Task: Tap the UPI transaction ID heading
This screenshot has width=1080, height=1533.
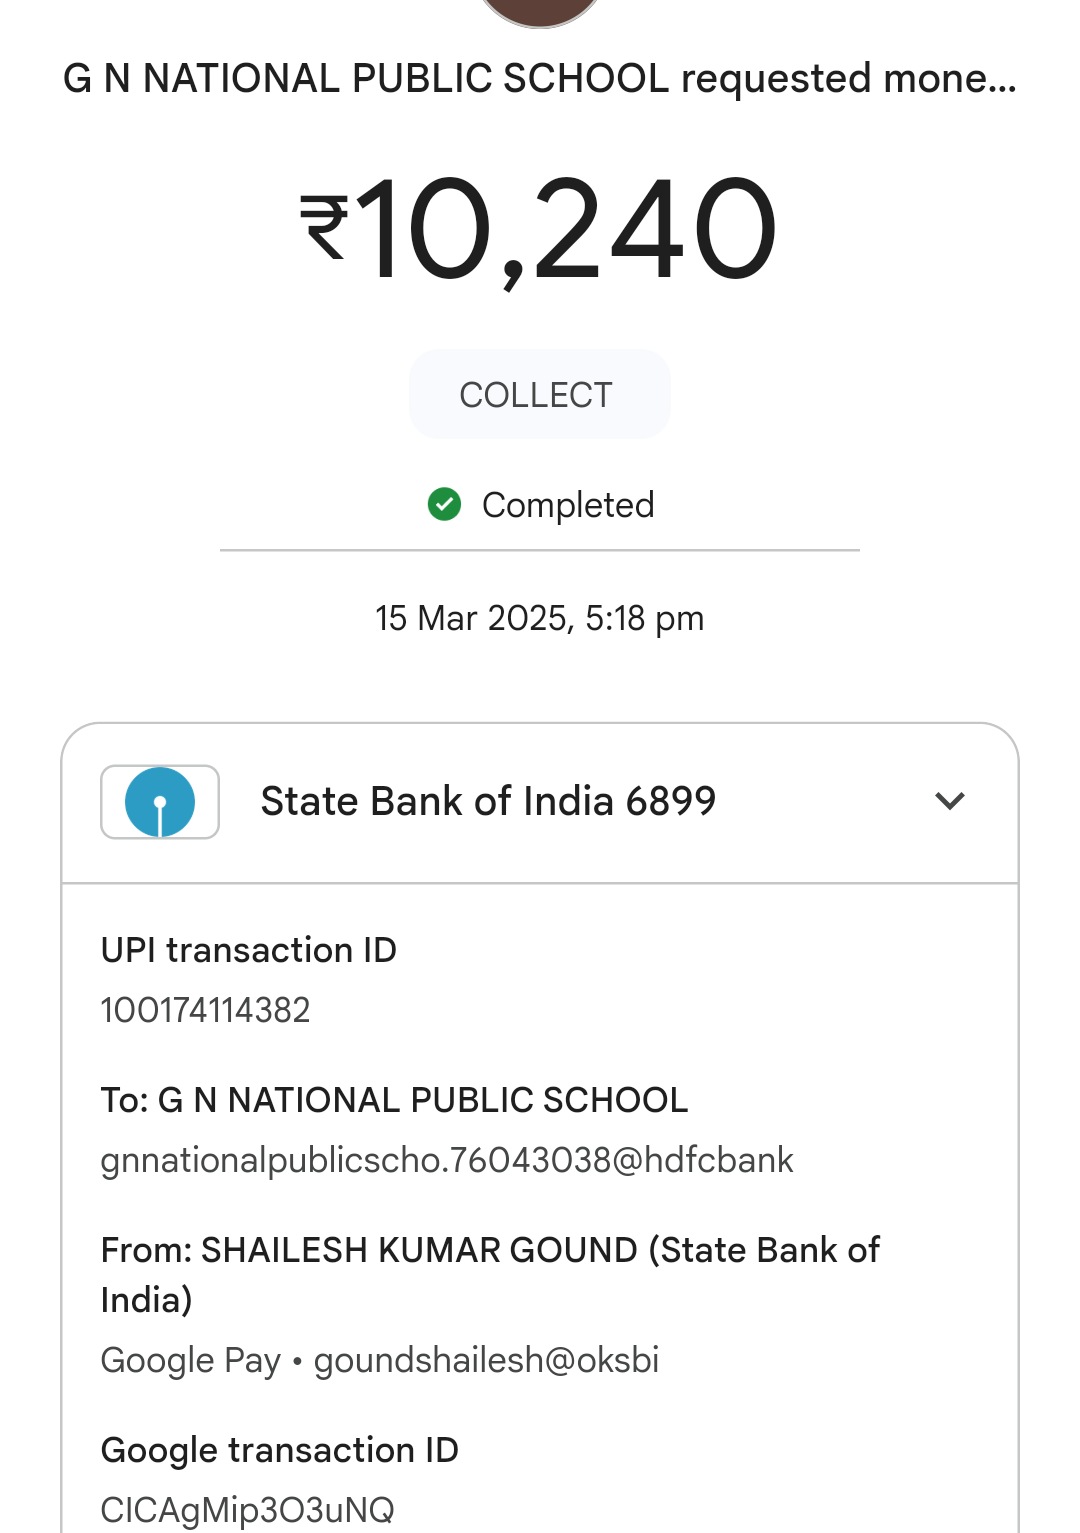Action: [249, 950]
